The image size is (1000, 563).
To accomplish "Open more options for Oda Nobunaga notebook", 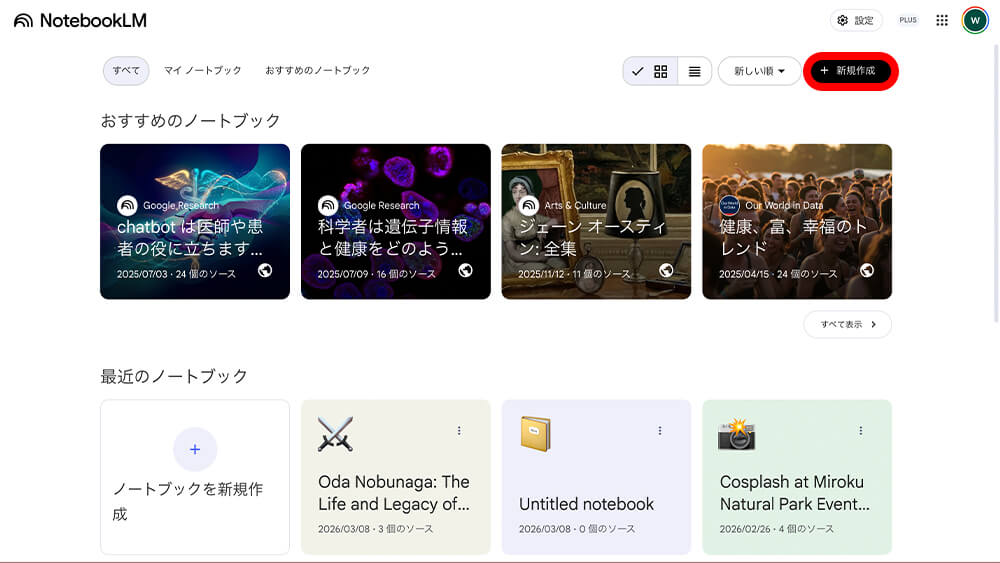I will (459, 431).
